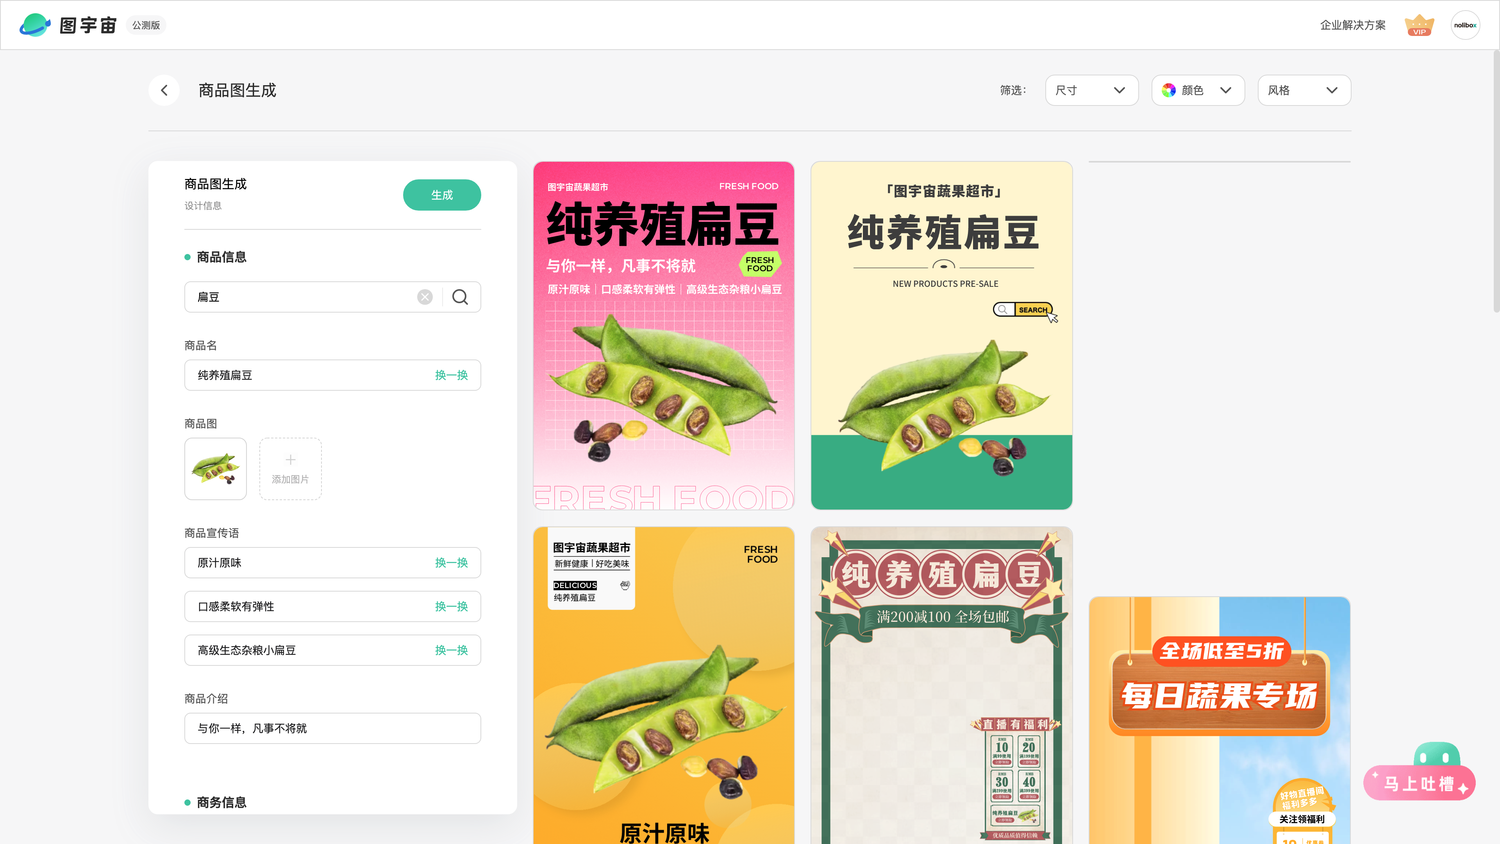Click 换一换 next to 口感柔软有弹性
The image size is (1500, 844).
click(451, 607)
